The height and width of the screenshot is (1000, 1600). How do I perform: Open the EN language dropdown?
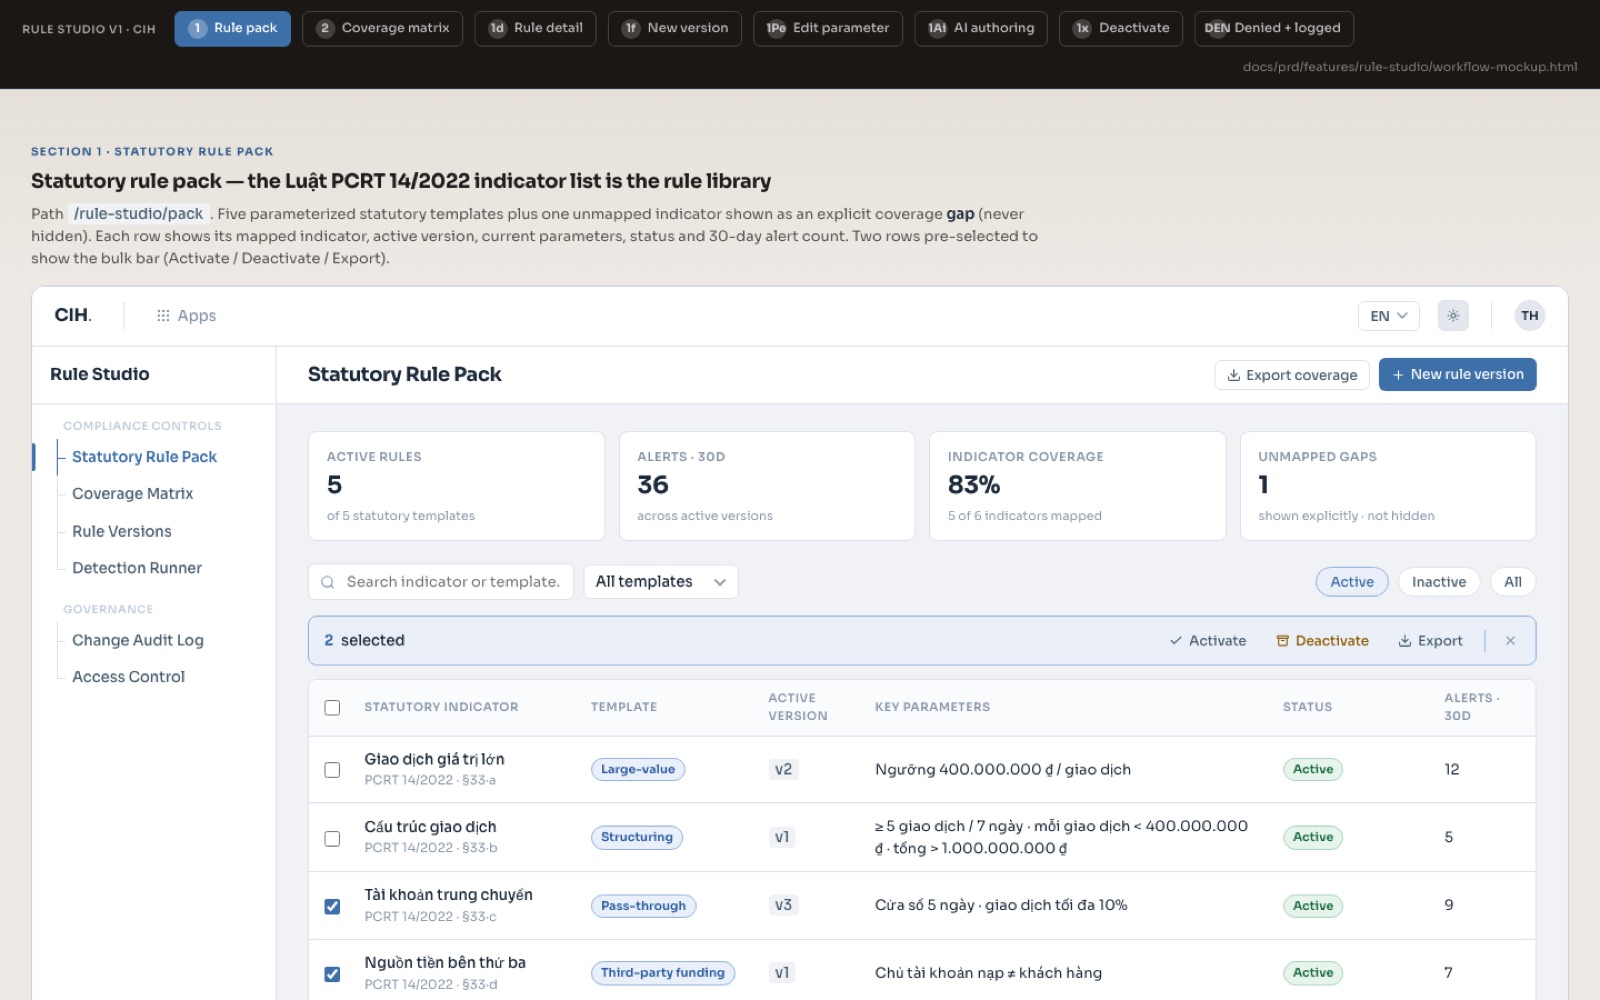(1389, 316)
